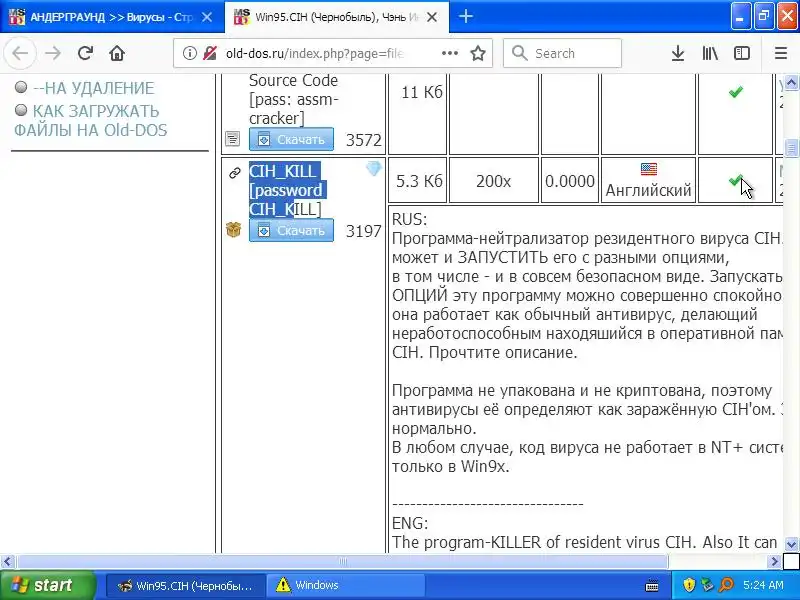
Task: Open the Windows start menu
Action: [x=47, y=585]
